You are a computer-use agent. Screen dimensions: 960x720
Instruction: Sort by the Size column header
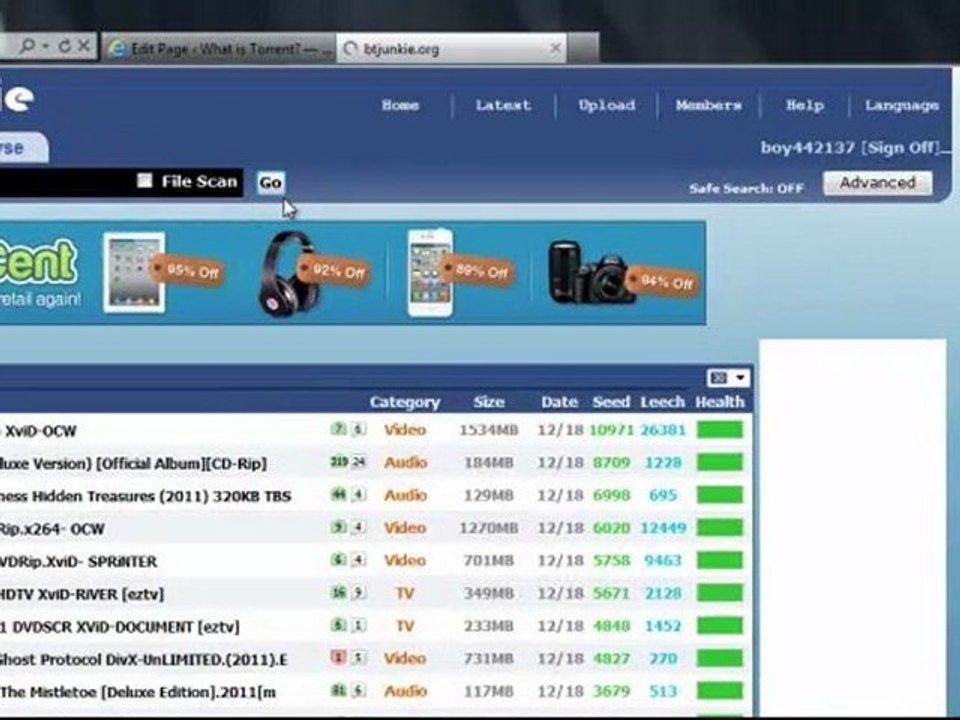click(489, 402)
